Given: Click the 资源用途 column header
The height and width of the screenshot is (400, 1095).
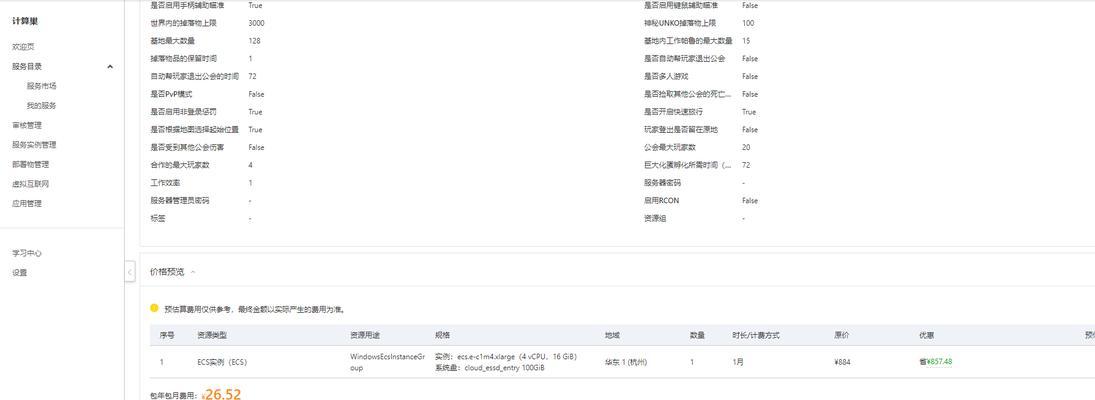Looking at the screenshot, I should pyautogui.click(x=365, y=335).
